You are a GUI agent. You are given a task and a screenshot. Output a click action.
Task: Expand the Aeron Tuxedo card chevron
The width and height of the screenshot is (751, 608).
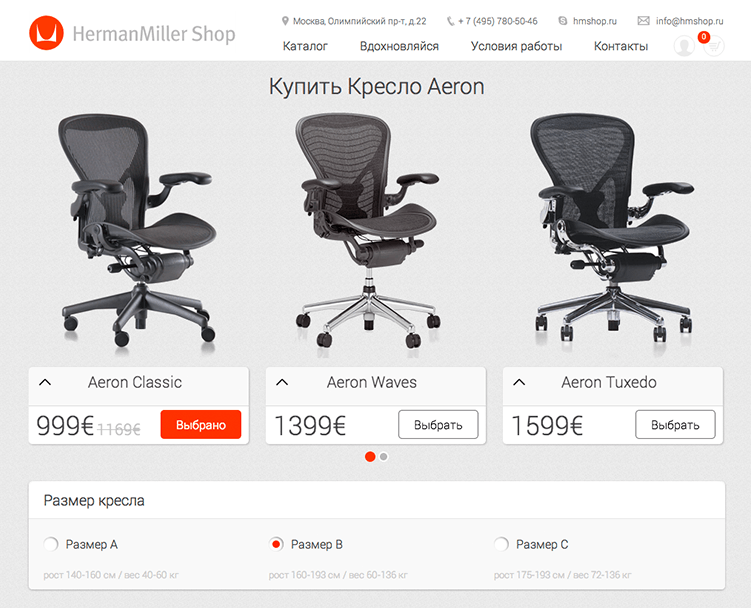(519, 382)
